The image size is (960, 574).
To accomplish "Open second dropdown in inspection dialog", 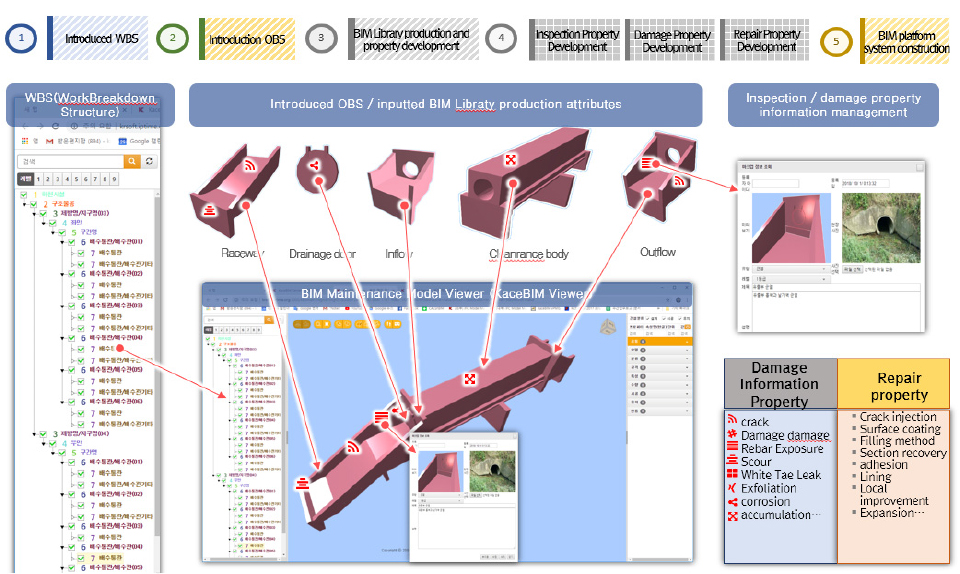I will (790, 278).
